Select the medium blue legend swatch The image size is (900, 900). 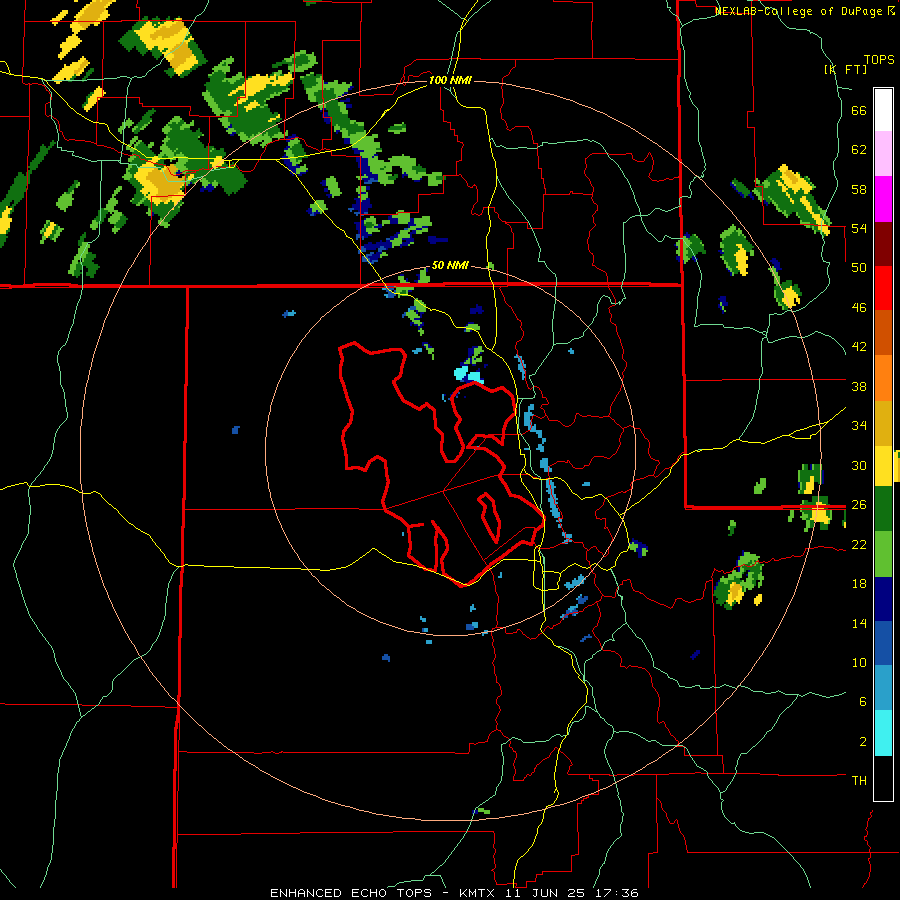click(x=883, y=643)
